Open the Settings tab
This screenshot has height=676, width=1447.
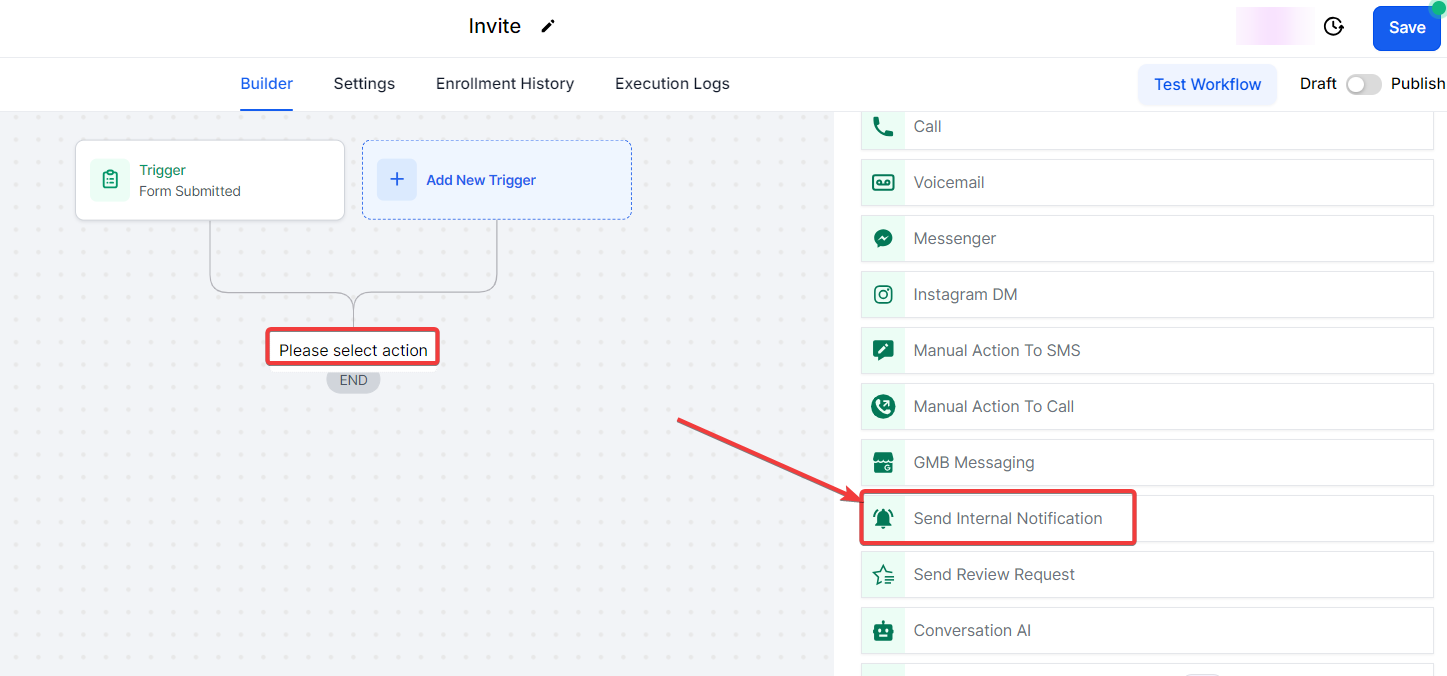(x=364, y=84)
